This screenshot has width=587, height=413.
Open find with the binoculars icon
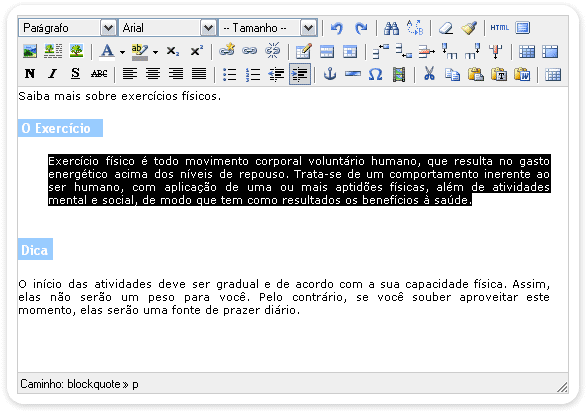click(392, 28)
